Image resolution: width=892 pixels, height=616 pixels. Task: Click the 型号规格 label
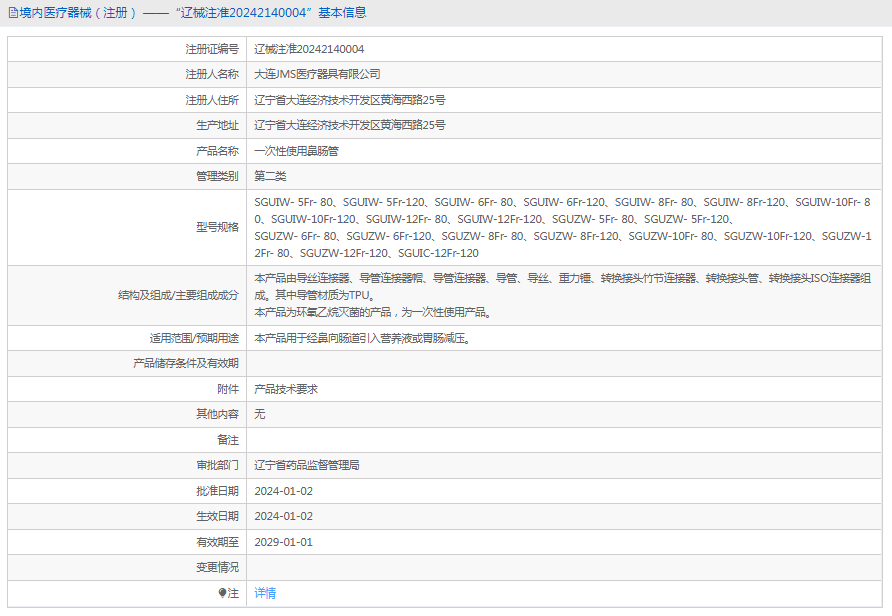tap(217, 228)
